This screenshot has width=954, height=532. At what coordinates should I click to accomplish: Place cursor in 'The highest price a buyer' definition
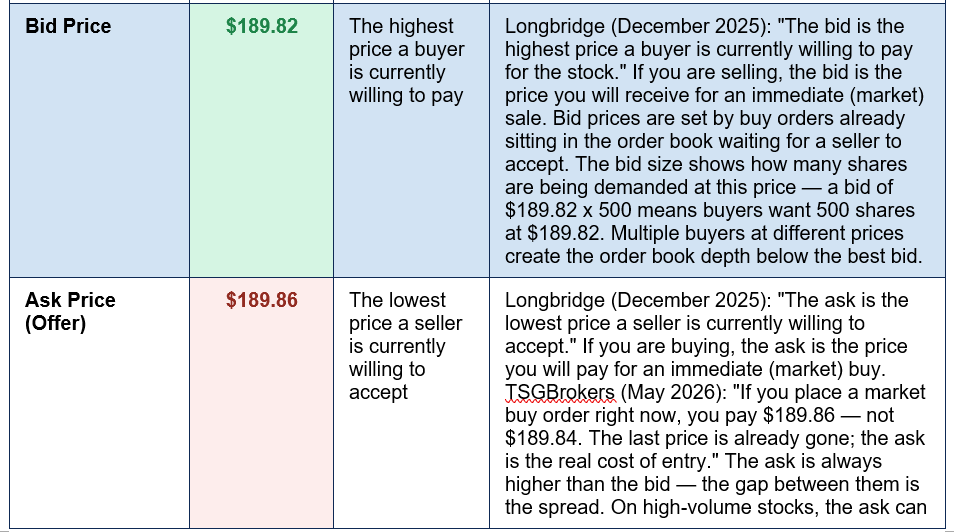click(x=406, y=60)
